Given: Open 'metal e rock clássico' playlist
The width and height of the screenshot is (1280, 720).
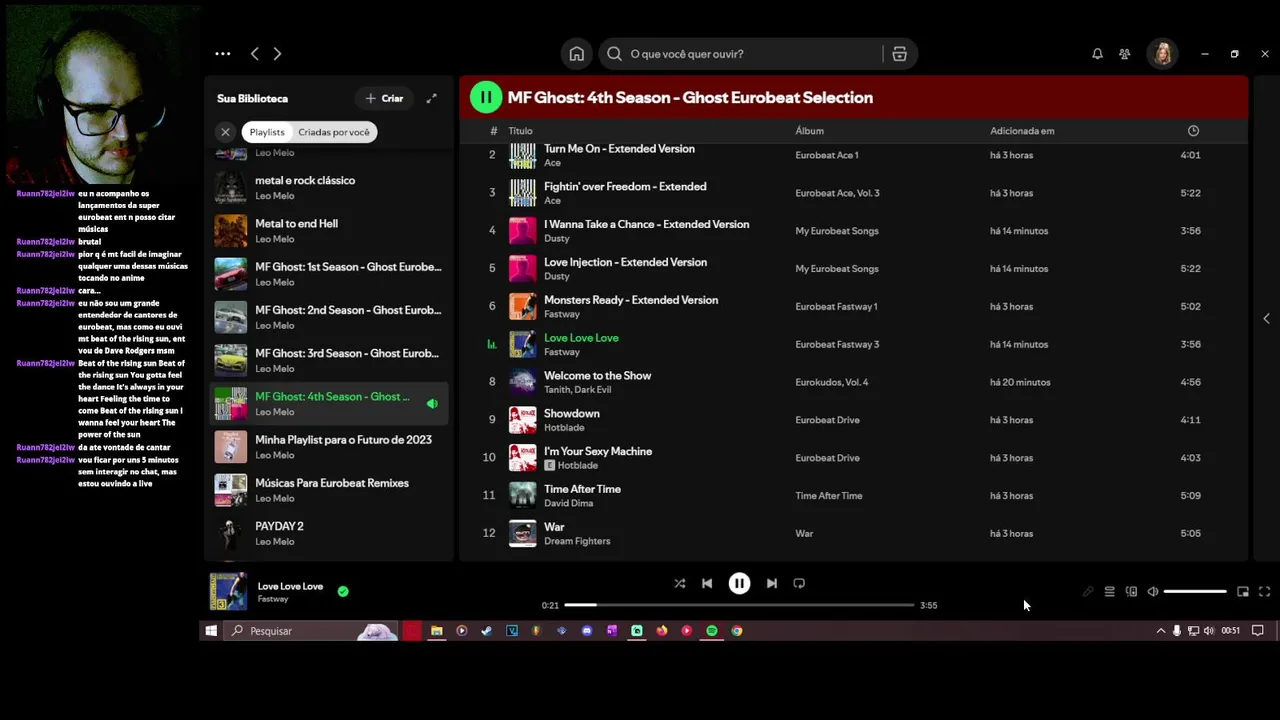Looking at the screenshot, I should pos(329,188).
